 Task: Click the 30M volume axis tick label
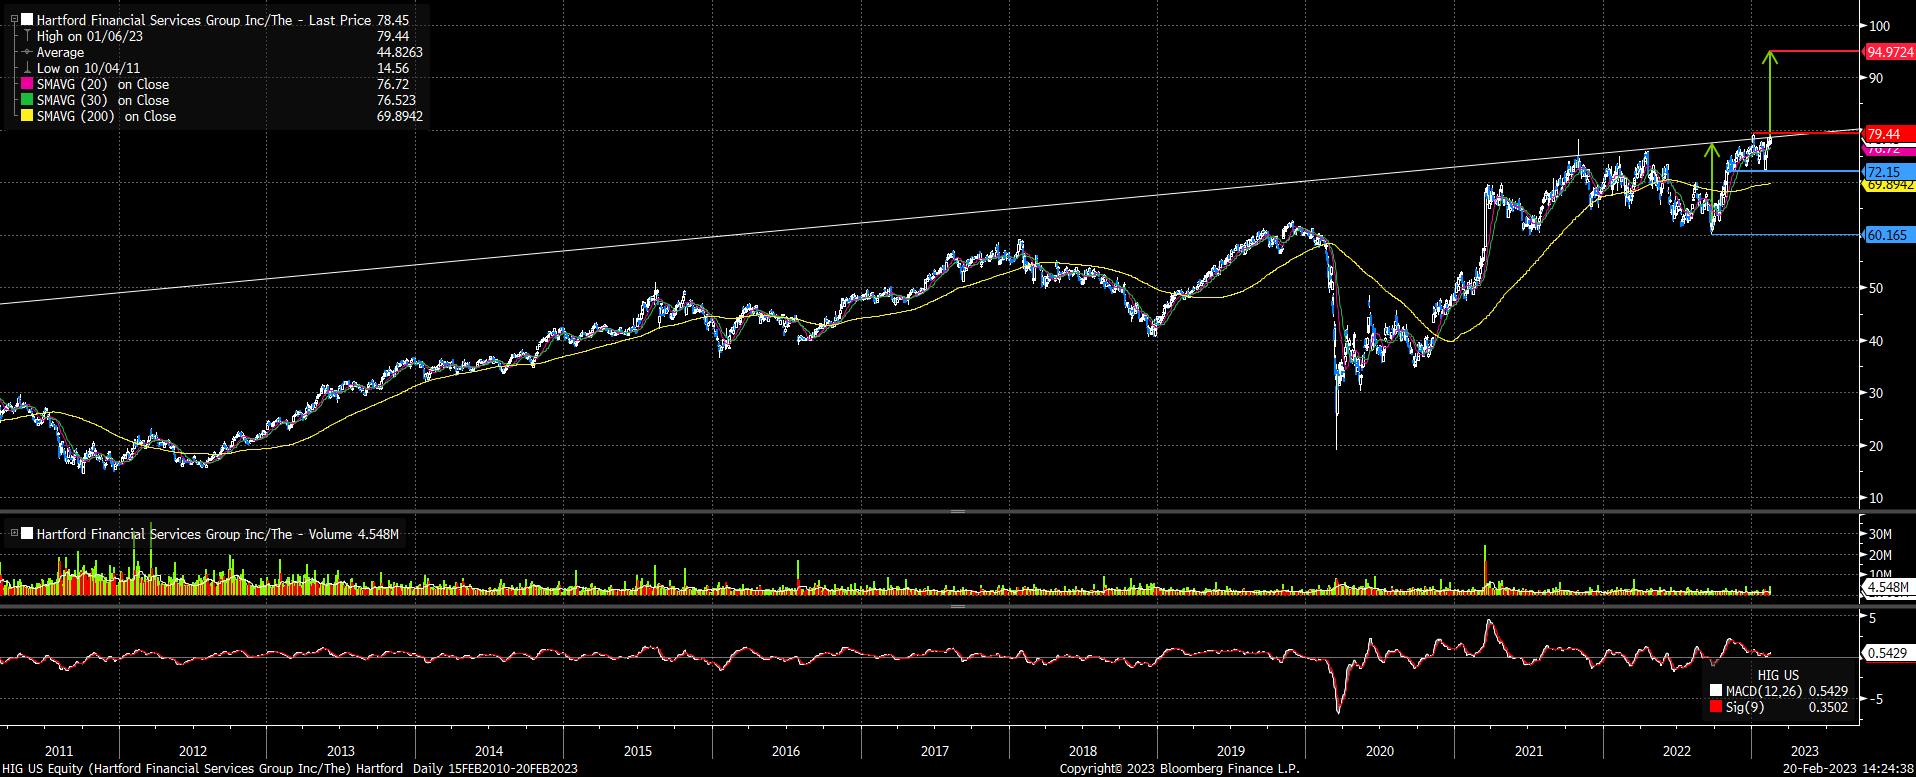tap(1879, 534)
